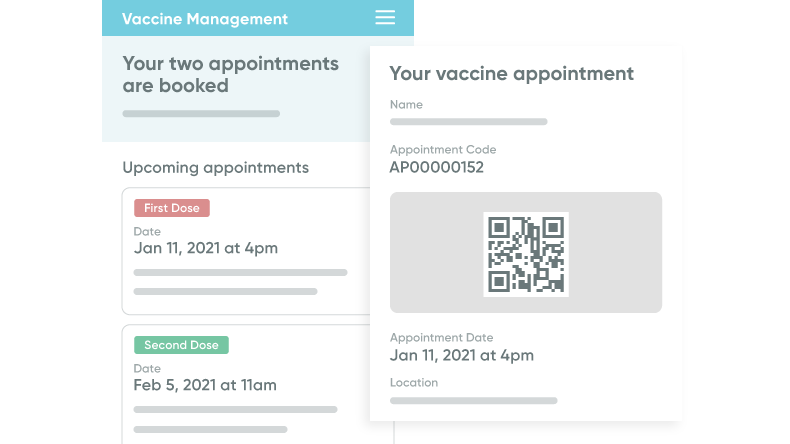The image size is (790, 444).
Task: Click the appointment QR code
Action: (525, 254)
